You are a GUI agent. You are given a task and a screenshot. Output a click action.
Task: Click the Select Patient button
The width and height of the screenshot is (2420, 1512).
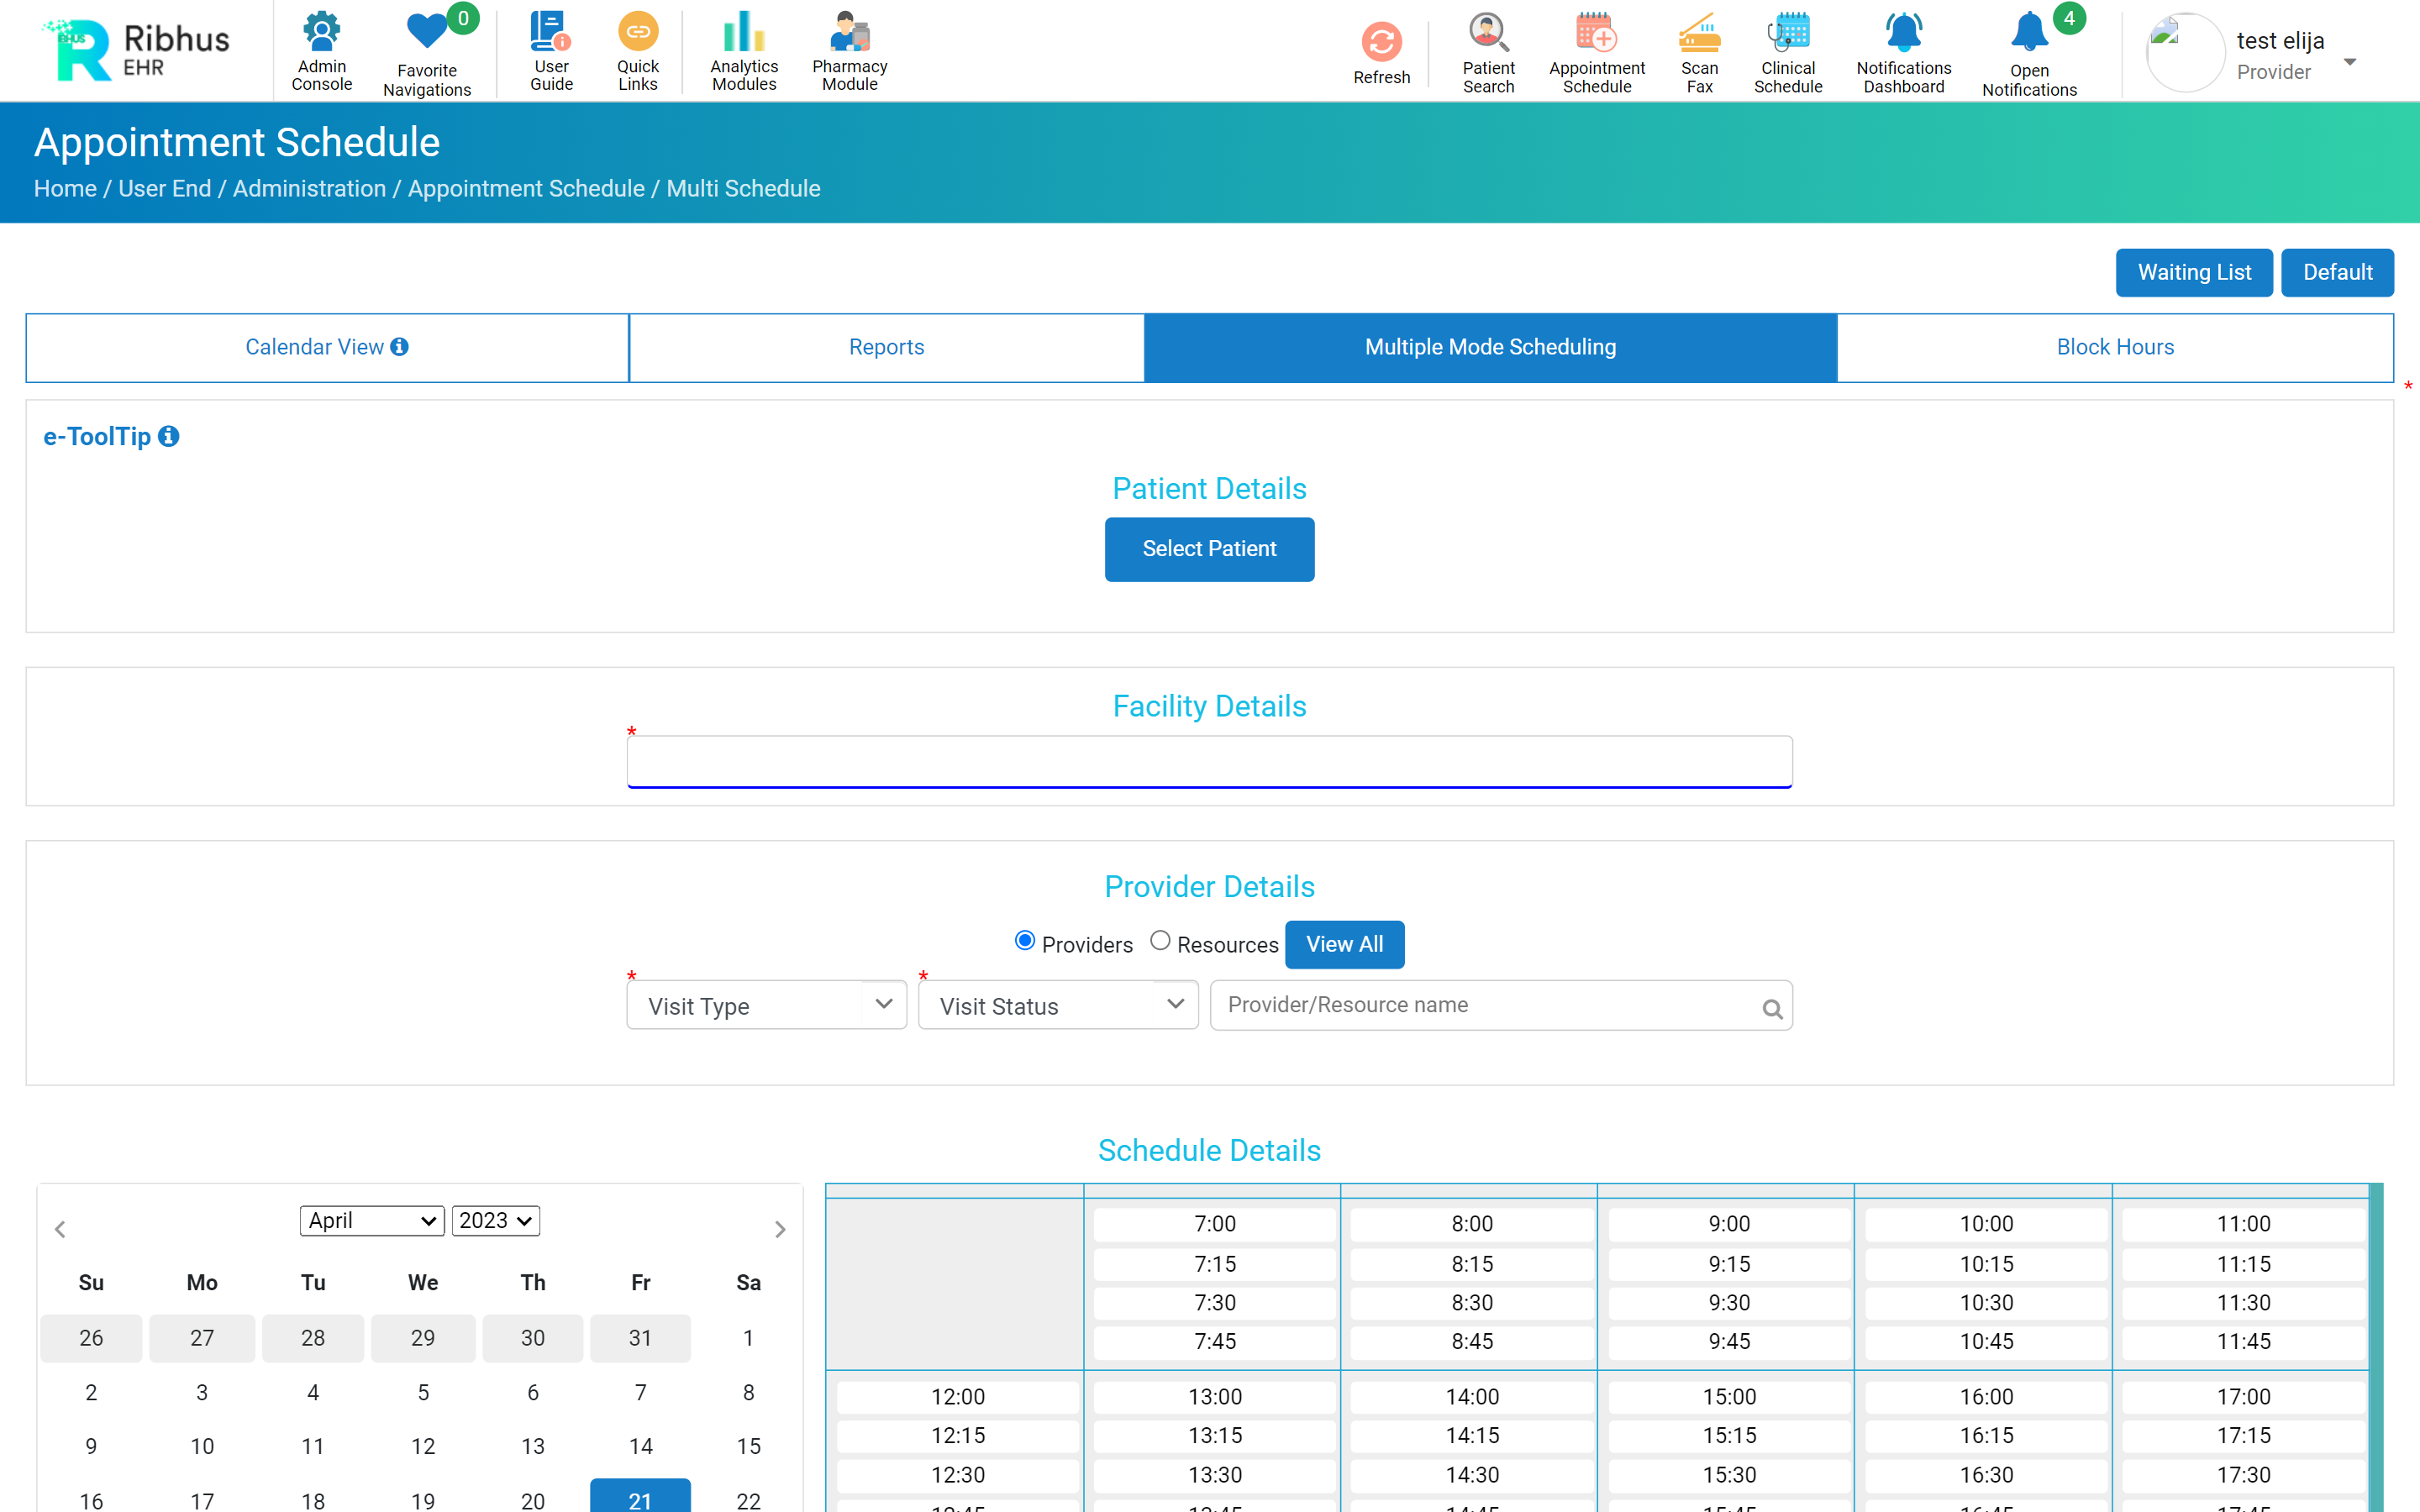pos(1209,549)
